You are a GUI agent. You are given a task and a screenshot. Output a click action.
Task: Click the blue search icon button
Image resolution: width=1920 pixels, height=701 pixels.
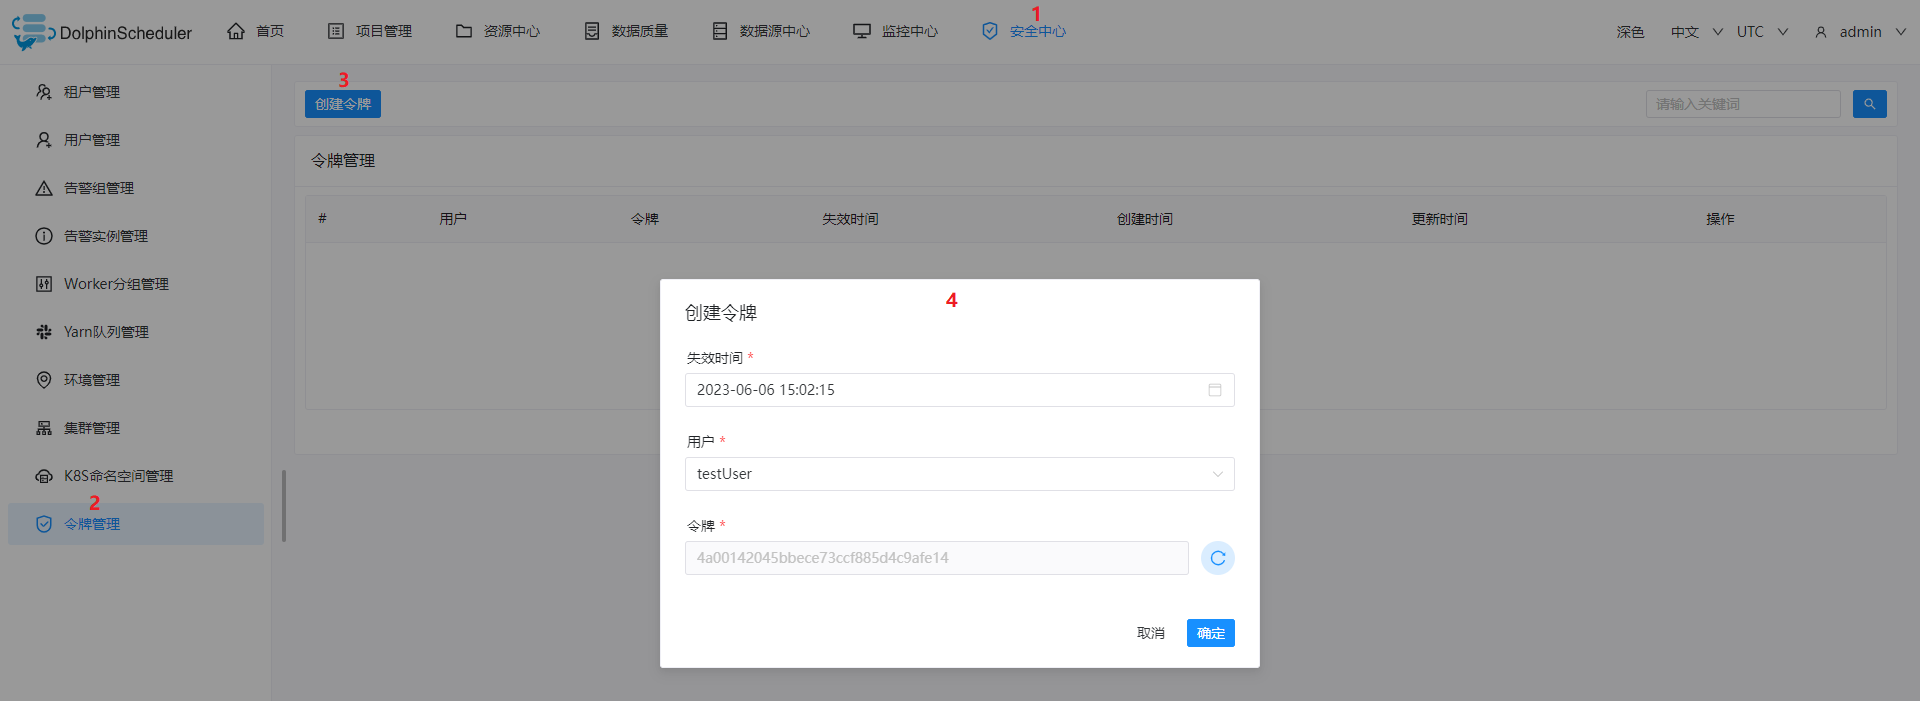[x=1870, y=104]
